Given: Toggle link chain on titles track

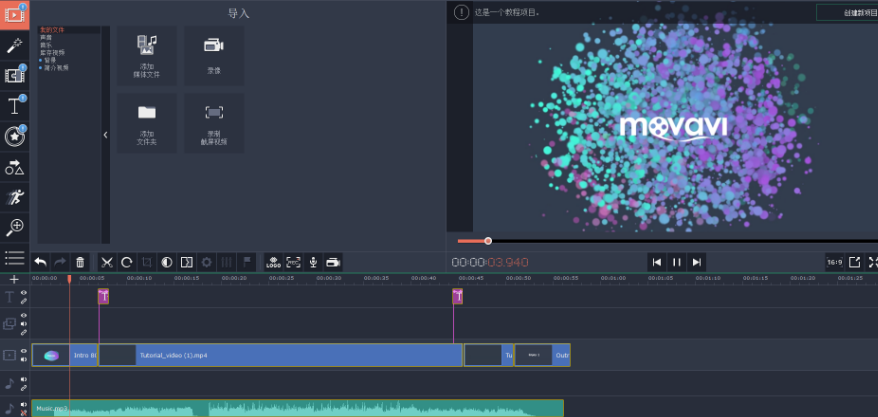Looking at the screenshot, I should [x=24, y=301].
